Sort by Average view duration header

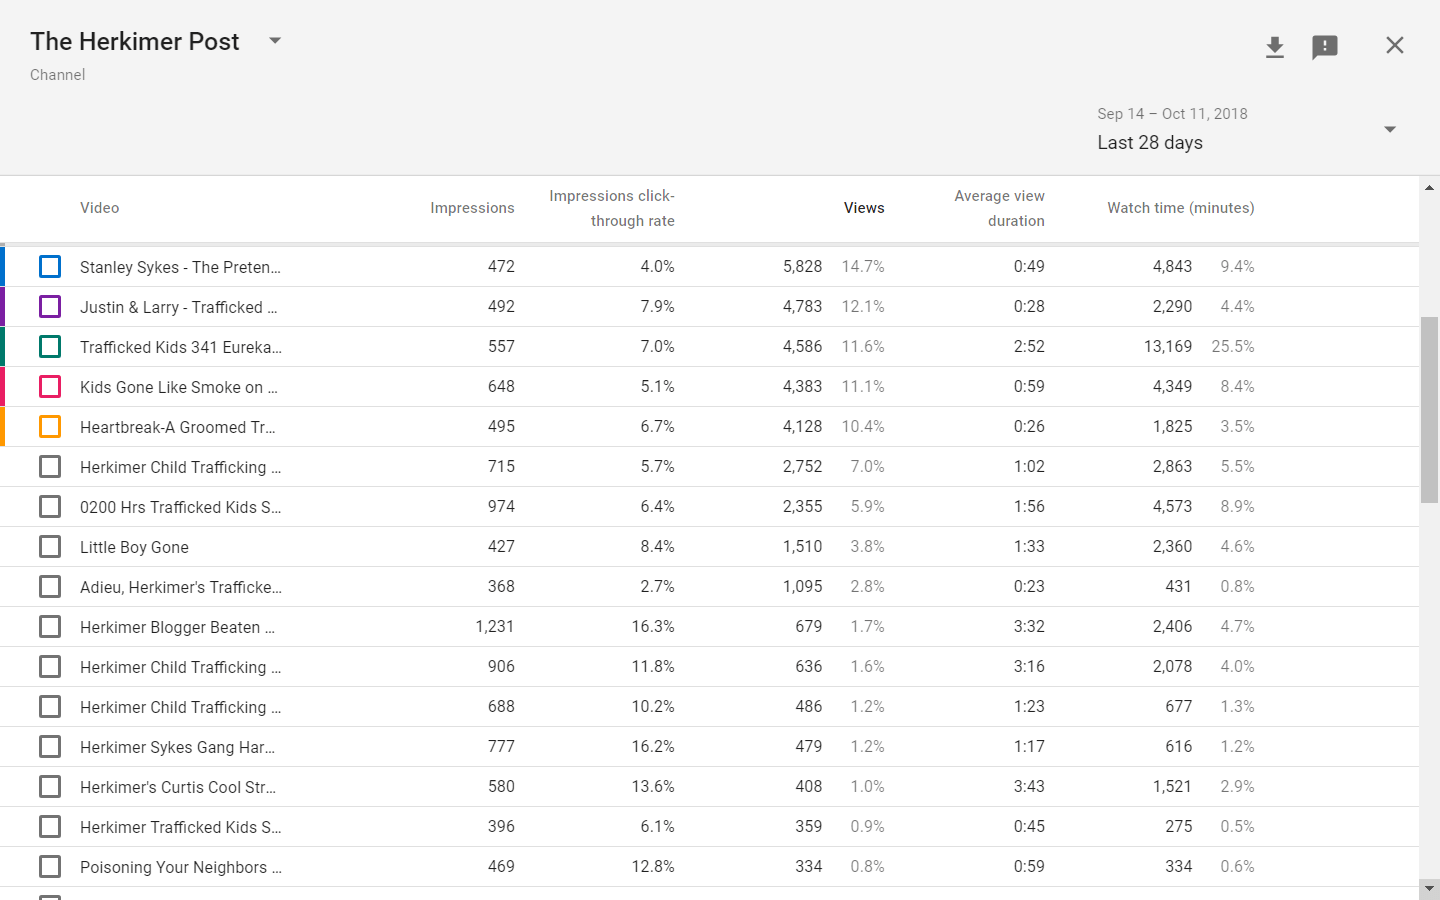[x=999, y=208]
